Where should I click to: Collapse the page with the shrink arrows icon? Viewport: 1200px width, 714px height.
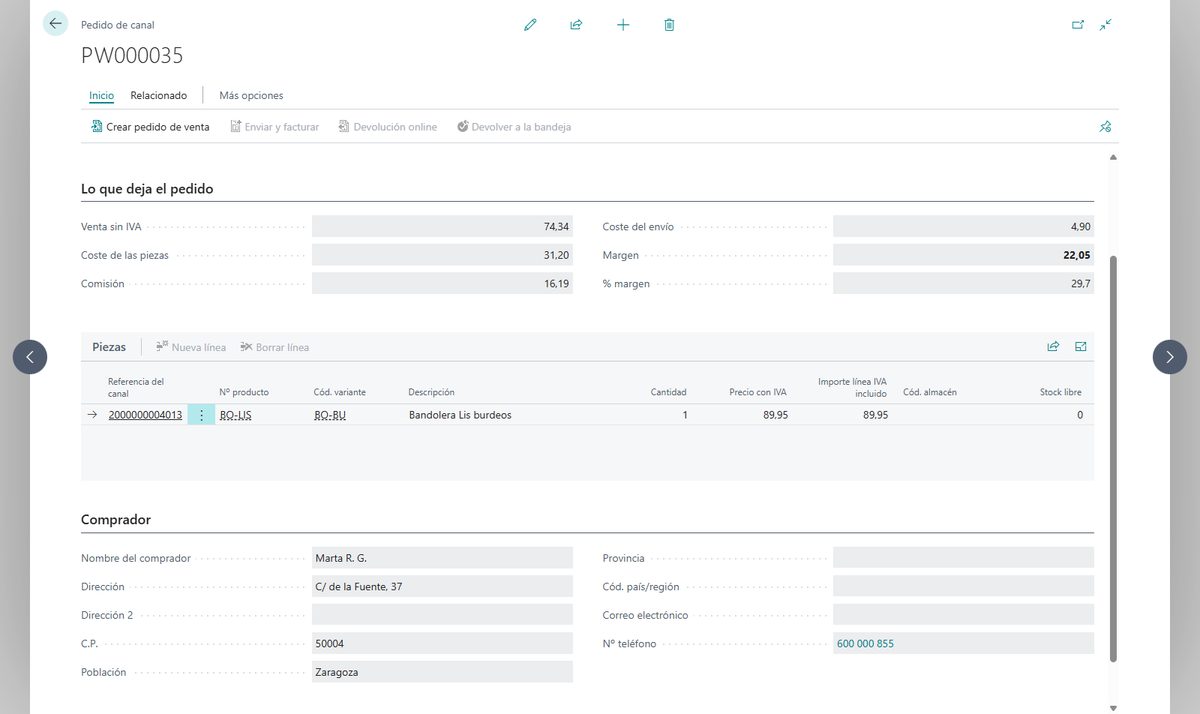(x=1105, y=25)
